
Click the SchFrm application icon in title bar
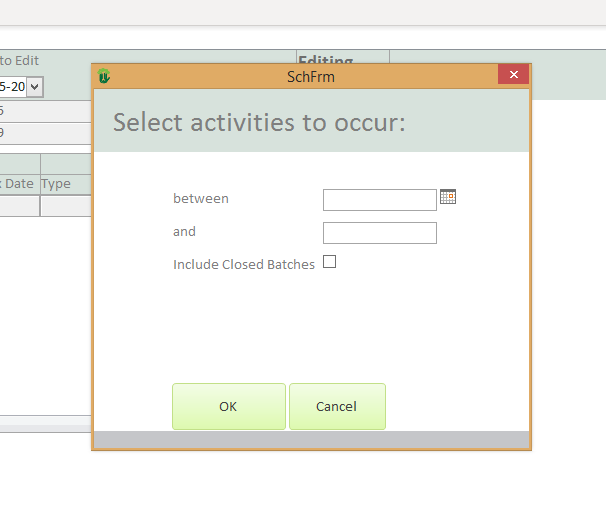click(104, 76)
